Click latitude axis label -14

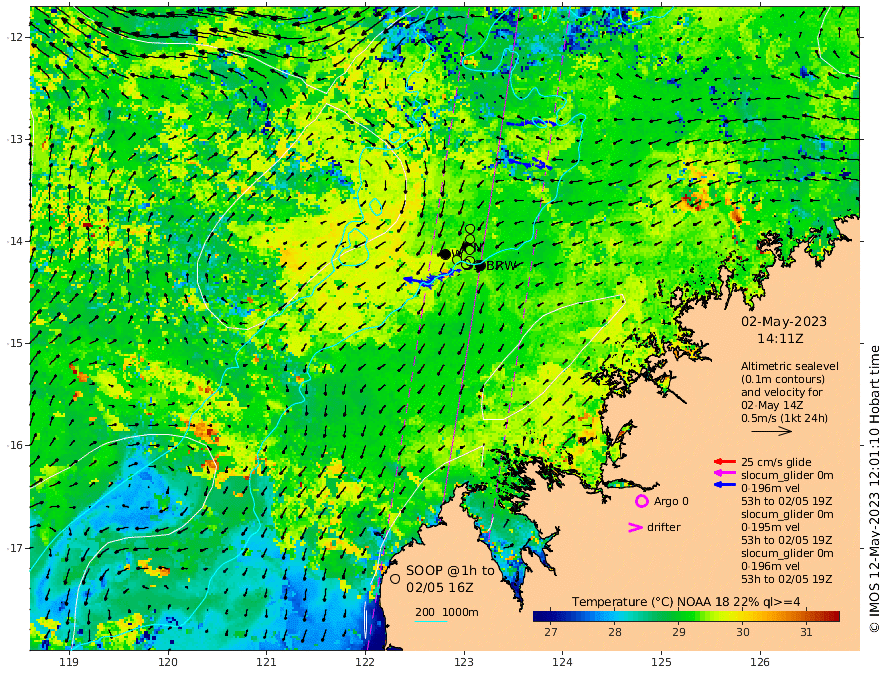(15, 241)
